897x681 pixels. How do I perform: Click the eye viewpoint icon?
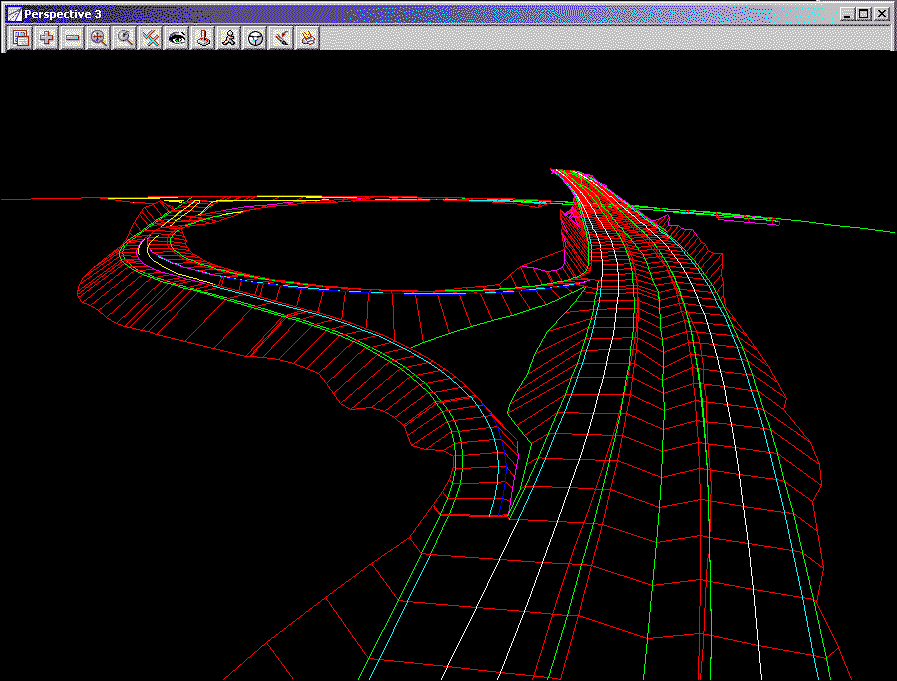pyautogui.click(x=177, y=38)
